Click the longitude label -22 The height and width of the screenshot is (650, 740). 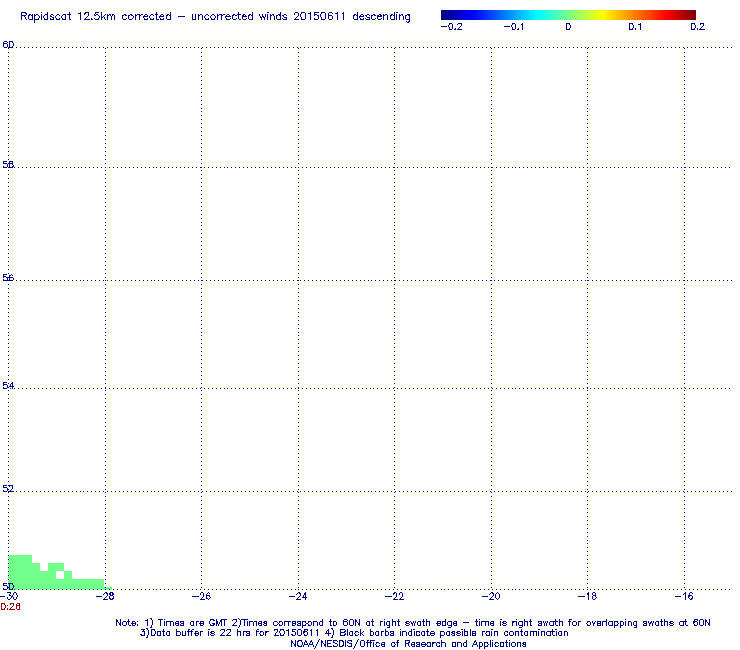pos(394,596)
